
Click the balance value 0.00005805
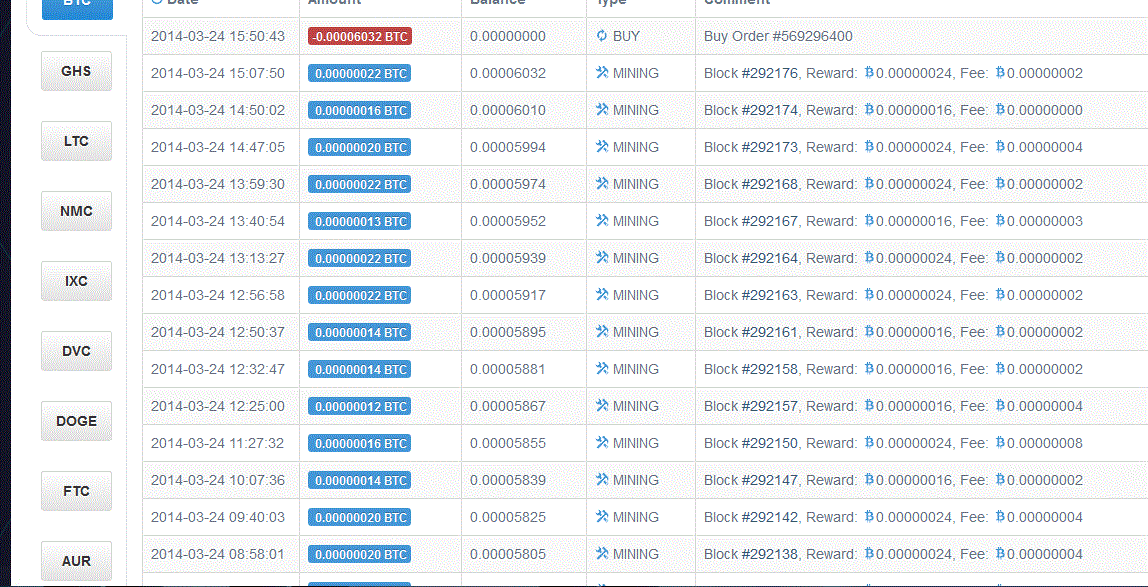tap(507, 554)
